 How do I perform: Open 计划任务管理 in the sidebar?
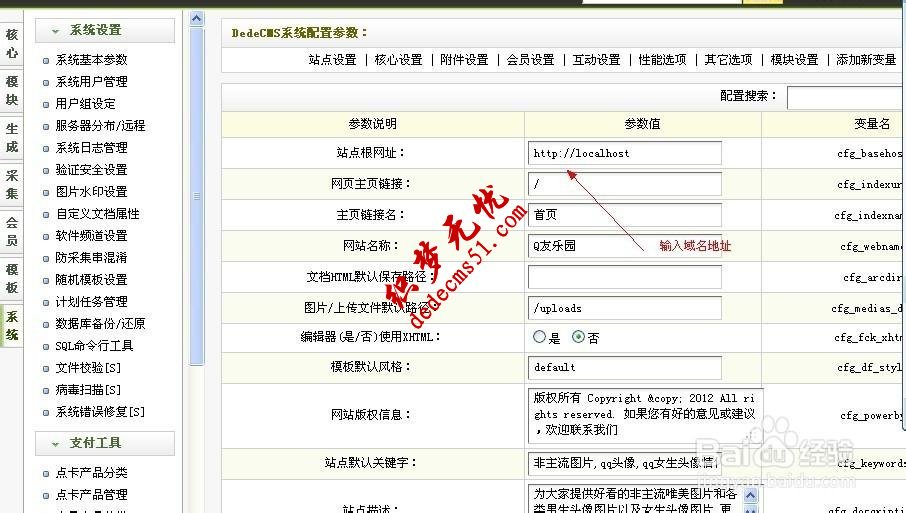(x=91, y=302)
